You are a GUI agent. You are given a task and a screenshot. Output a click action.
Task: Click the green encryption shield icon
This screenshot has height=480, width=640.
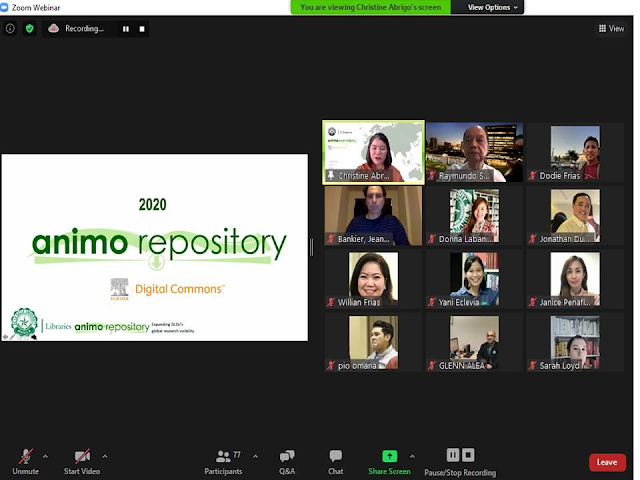pos(29,29)
